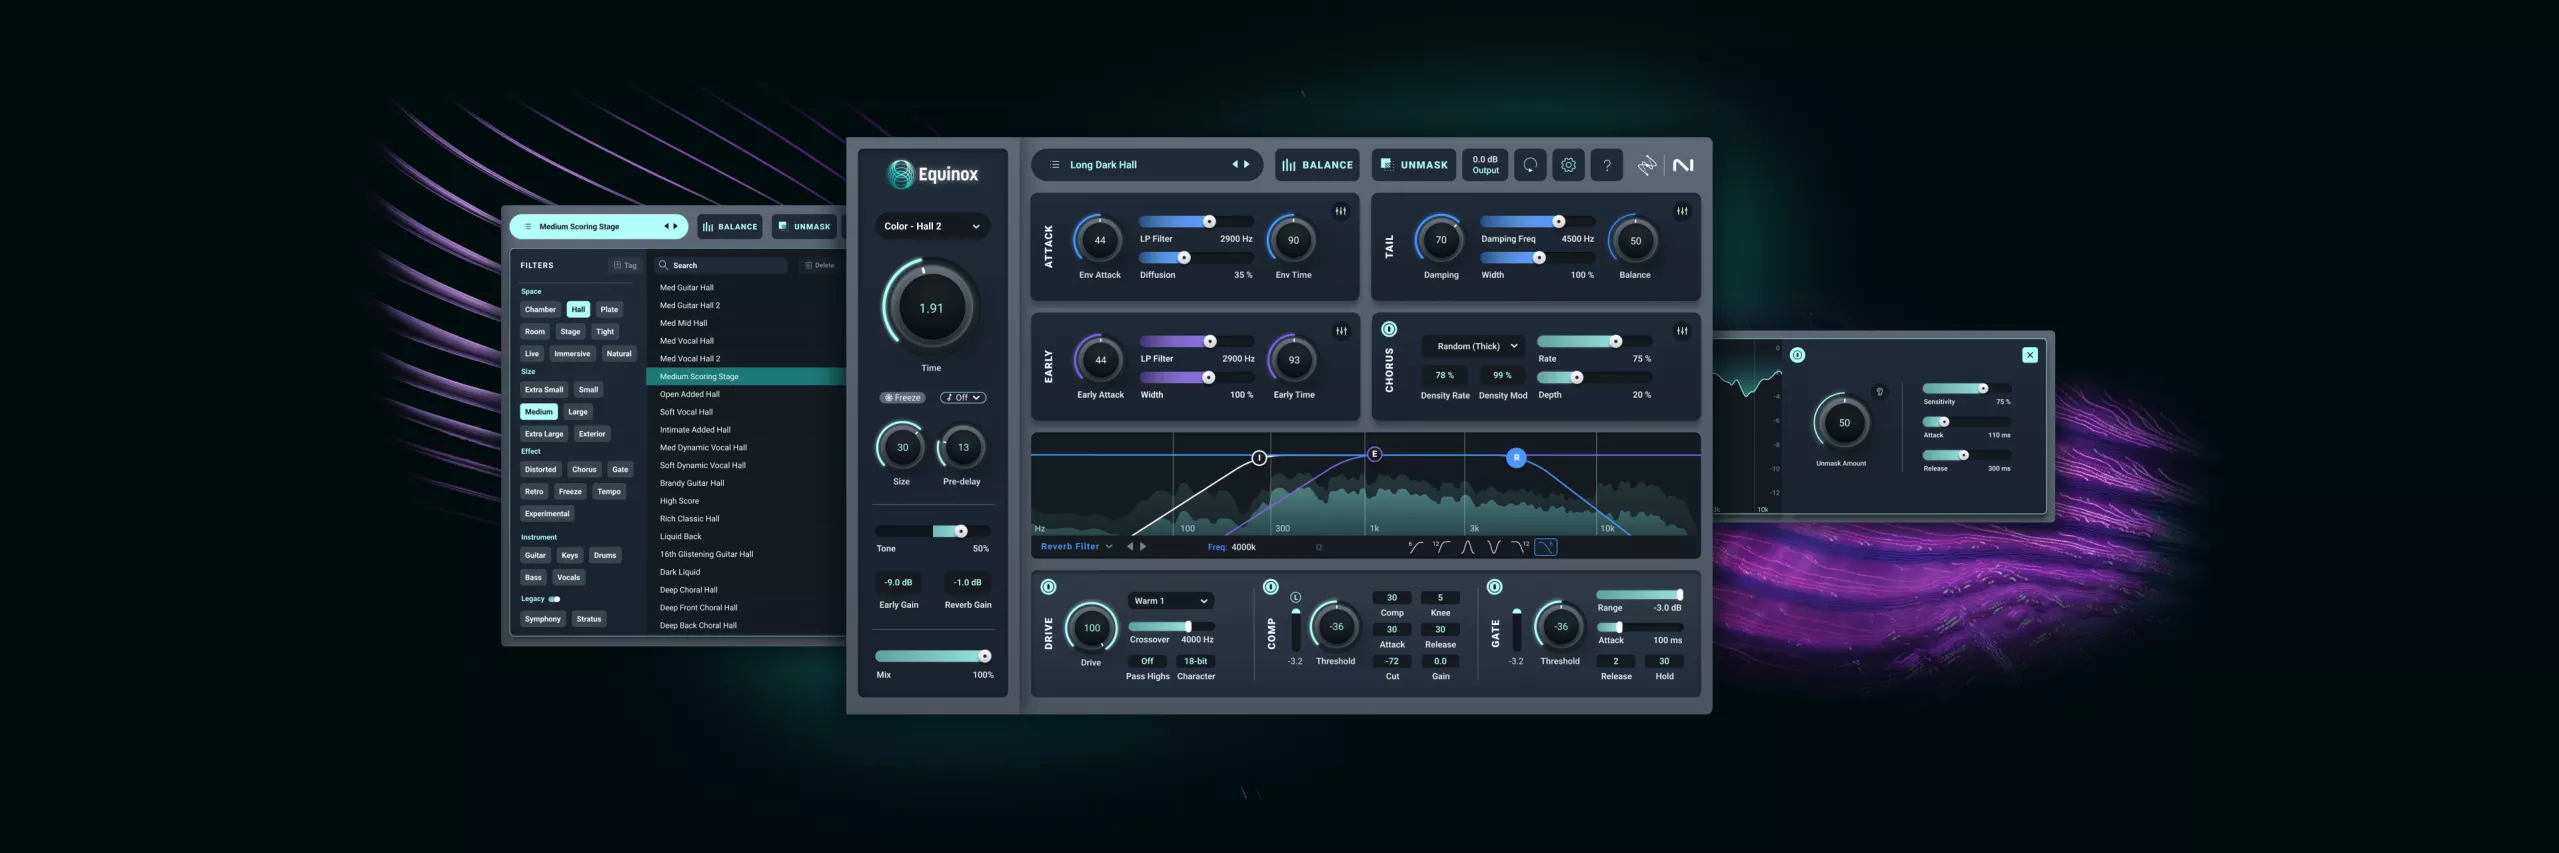2559x853 pixels.
Task: Select the Open Added Hall preset
Action: point(690,394)
